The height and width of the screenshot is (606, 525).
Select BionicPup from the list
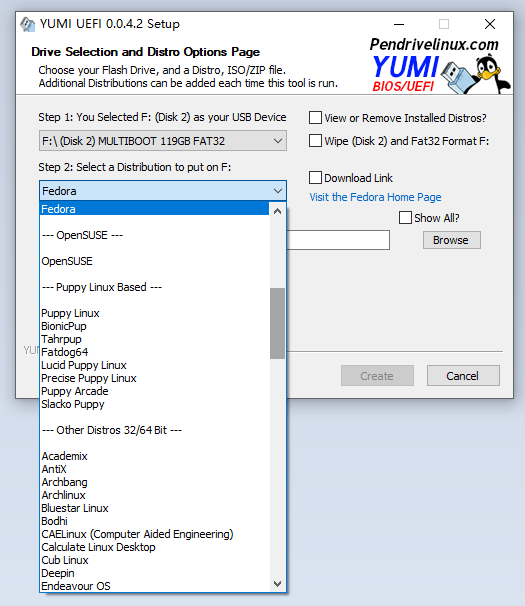(x=154, y=326)
